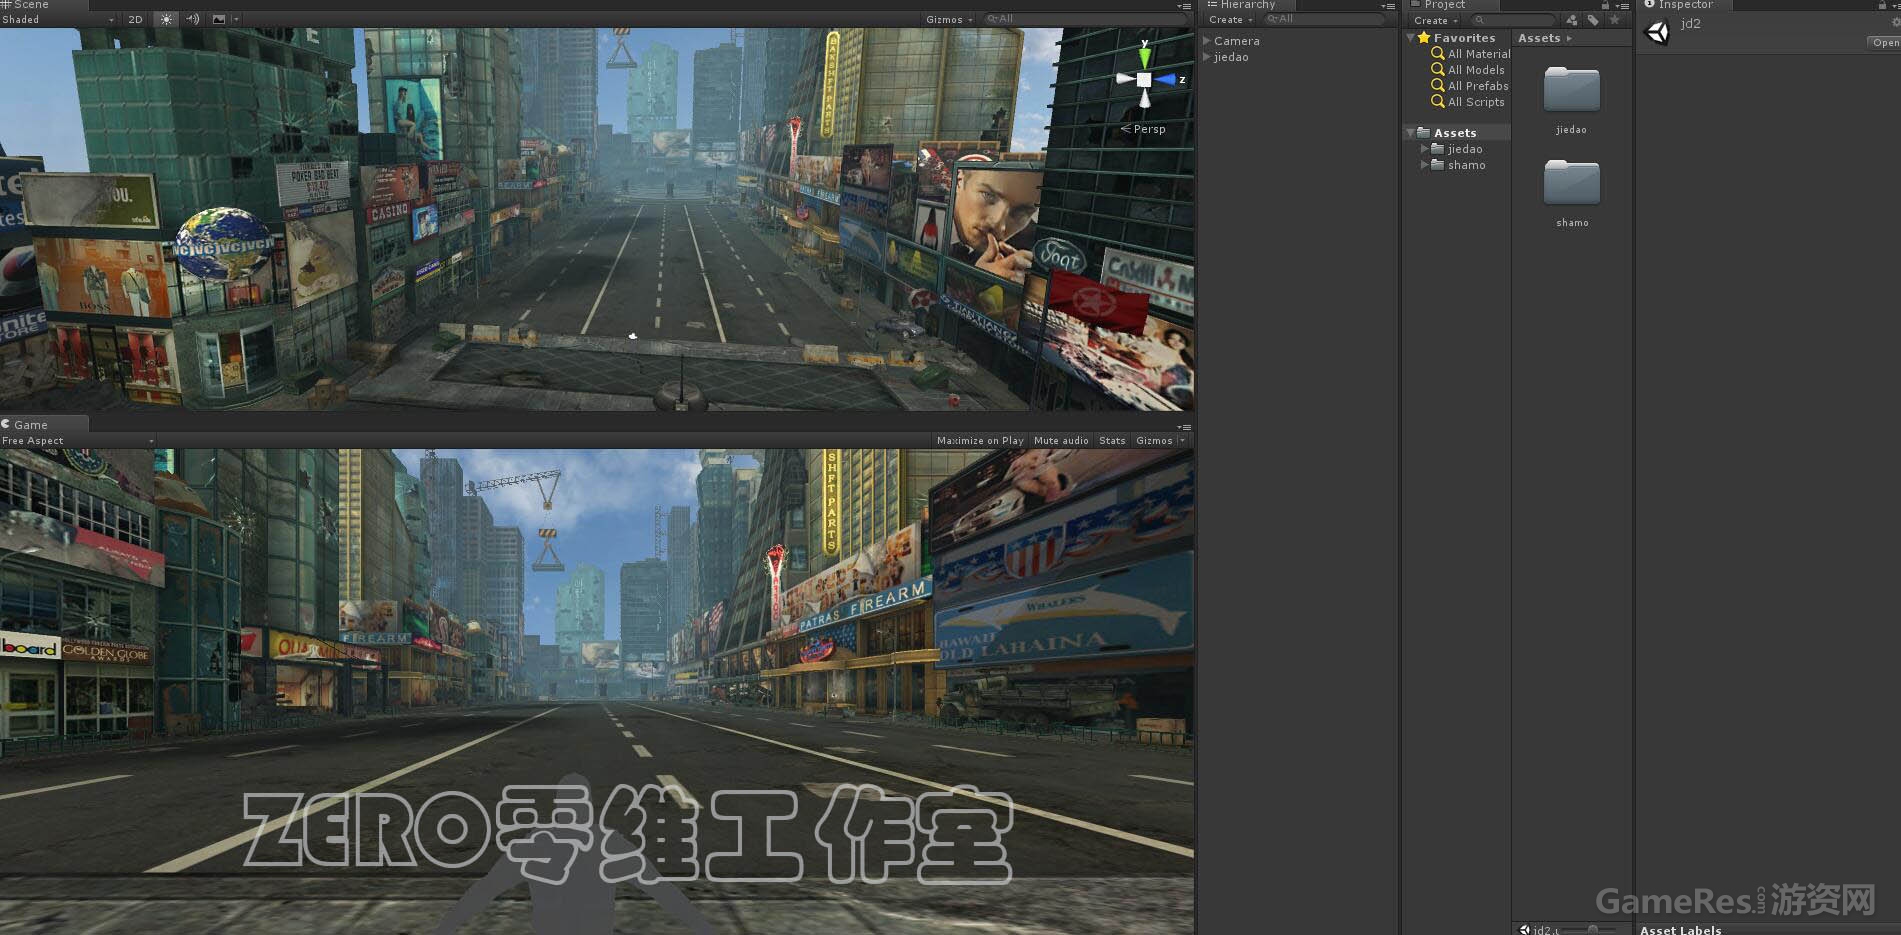Select the large jiedao folder thumbnail

point(1571,90)
